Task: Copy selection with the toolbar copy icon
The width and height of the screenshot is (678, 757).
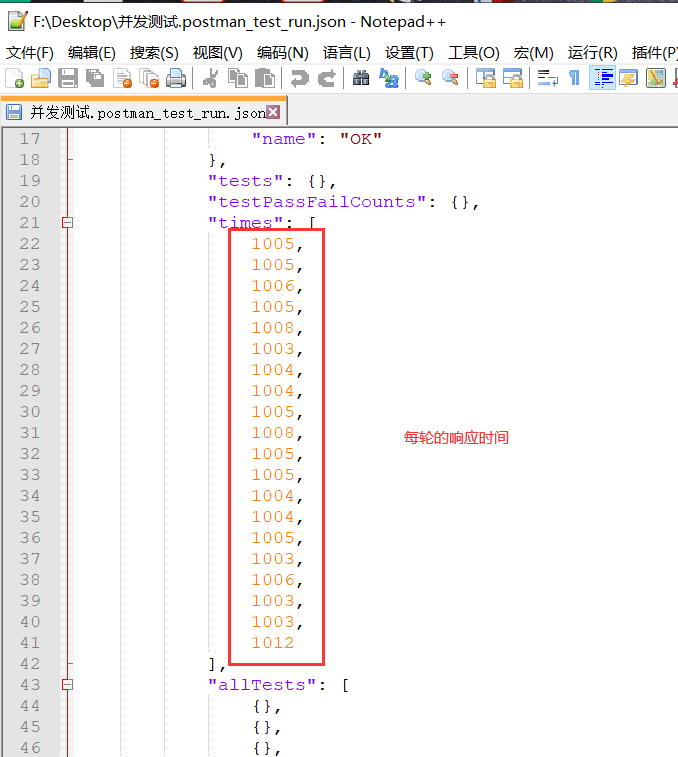Action: tap(238, 78)
